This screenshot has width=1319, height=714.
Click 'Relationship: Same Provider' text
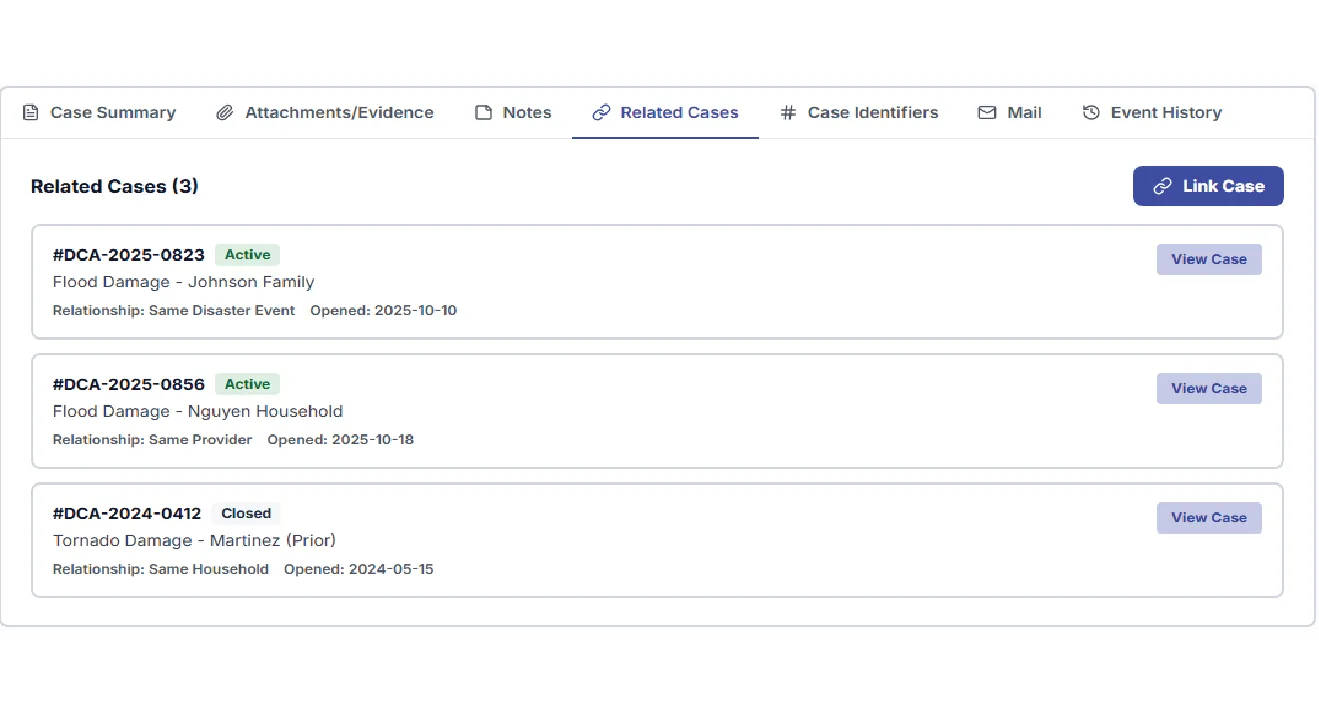click(x=152, y=439)
